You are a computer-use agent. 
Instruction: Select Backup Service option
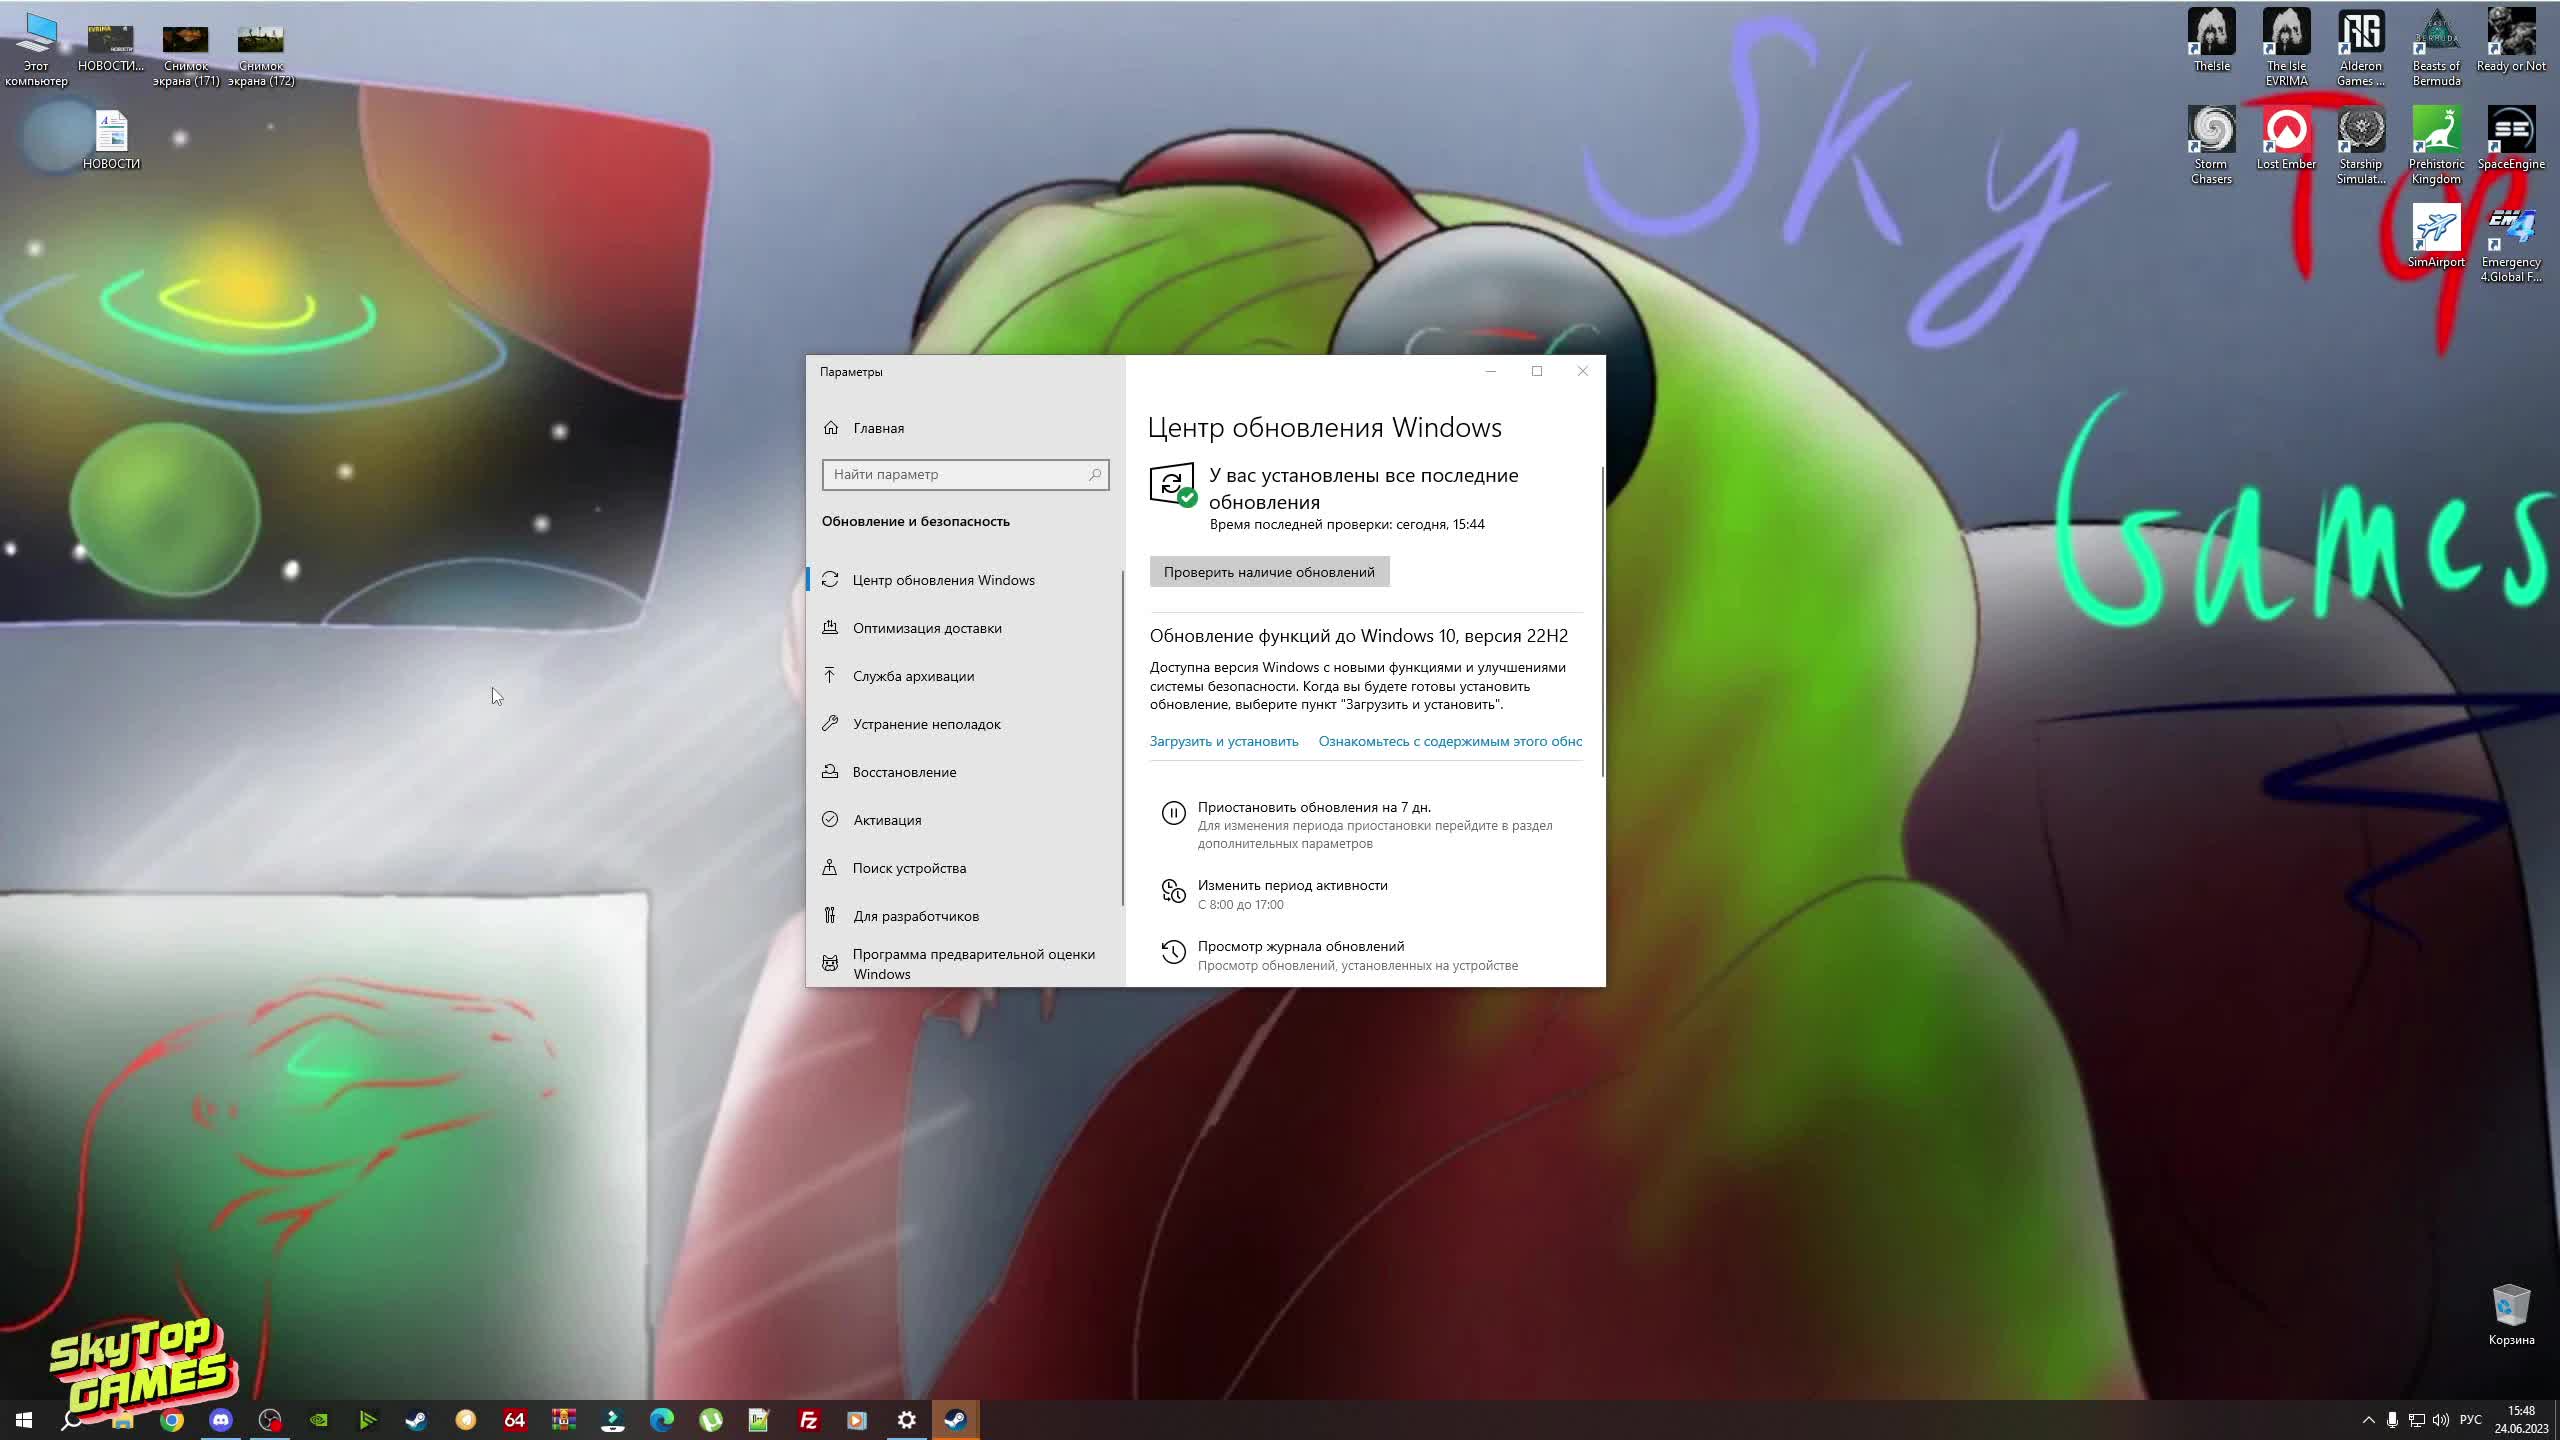(913, 675)
